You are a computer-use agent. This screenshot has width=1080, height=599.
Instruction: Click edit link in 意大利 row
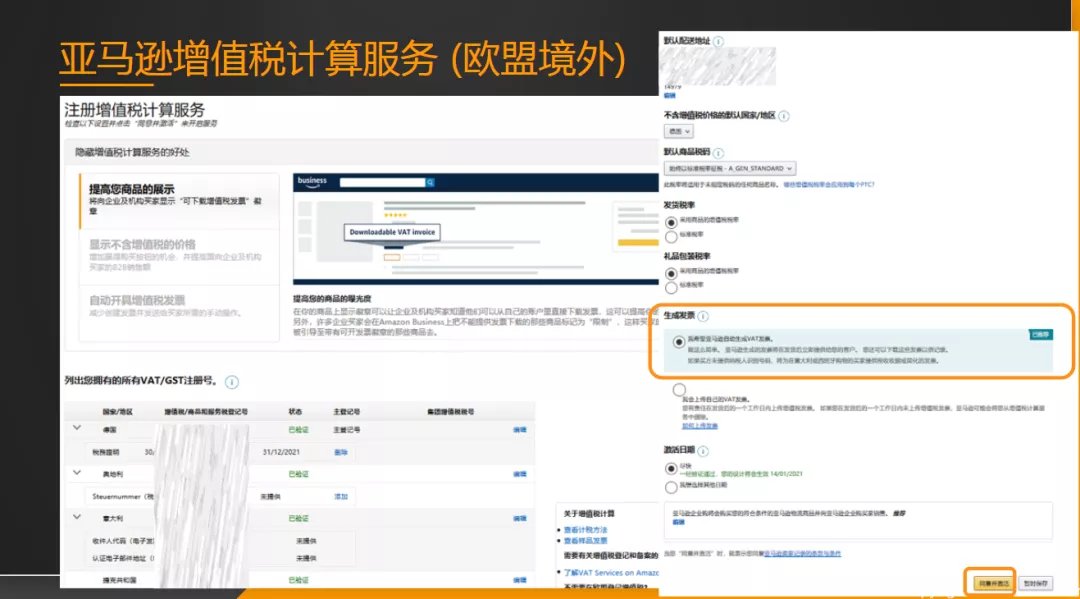click(520, 518)
